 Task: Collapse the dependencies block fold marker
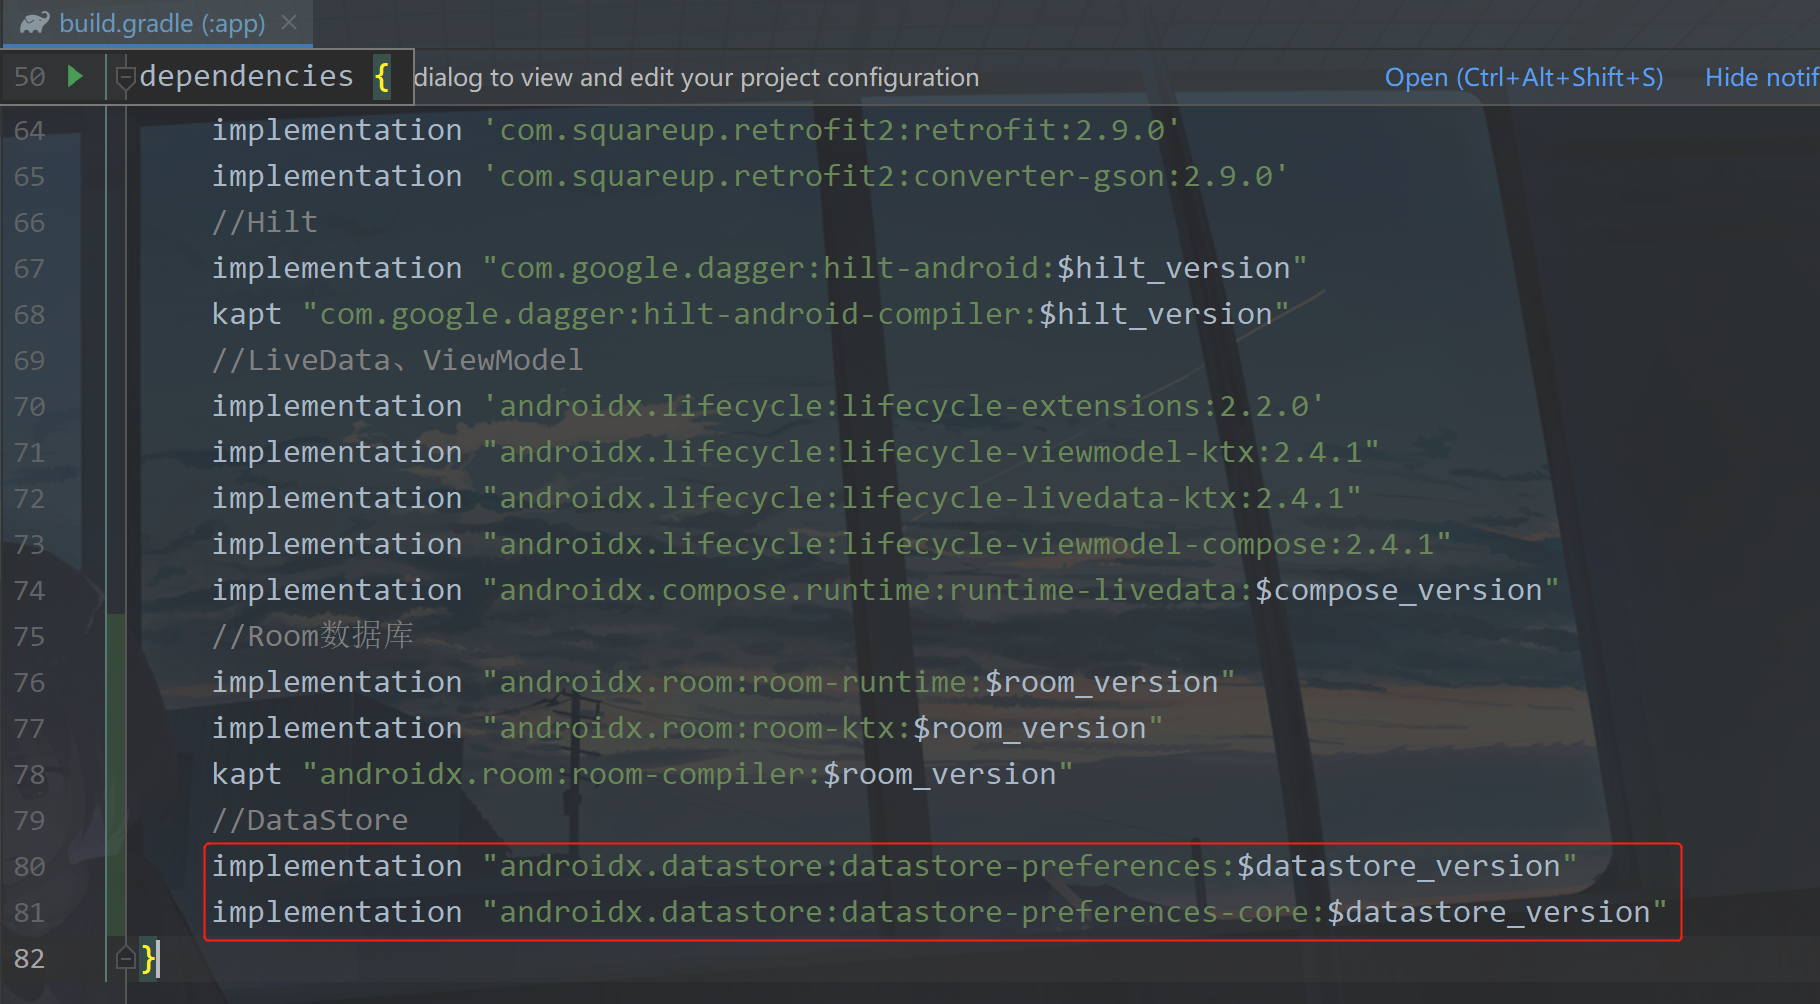tap(125, 77)
